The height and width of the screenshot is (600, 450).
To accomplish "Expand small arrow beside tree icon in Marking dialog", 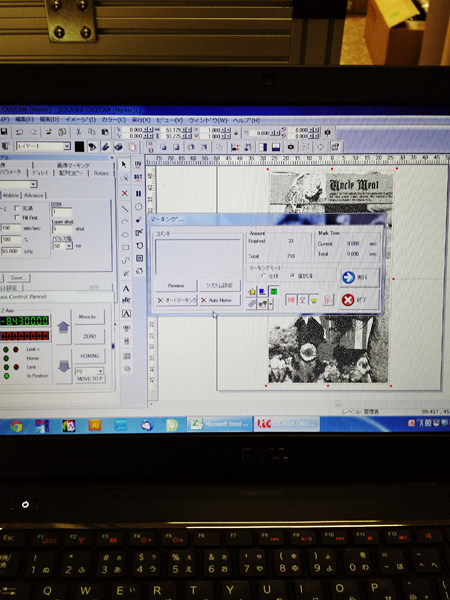I will [271, 305].
